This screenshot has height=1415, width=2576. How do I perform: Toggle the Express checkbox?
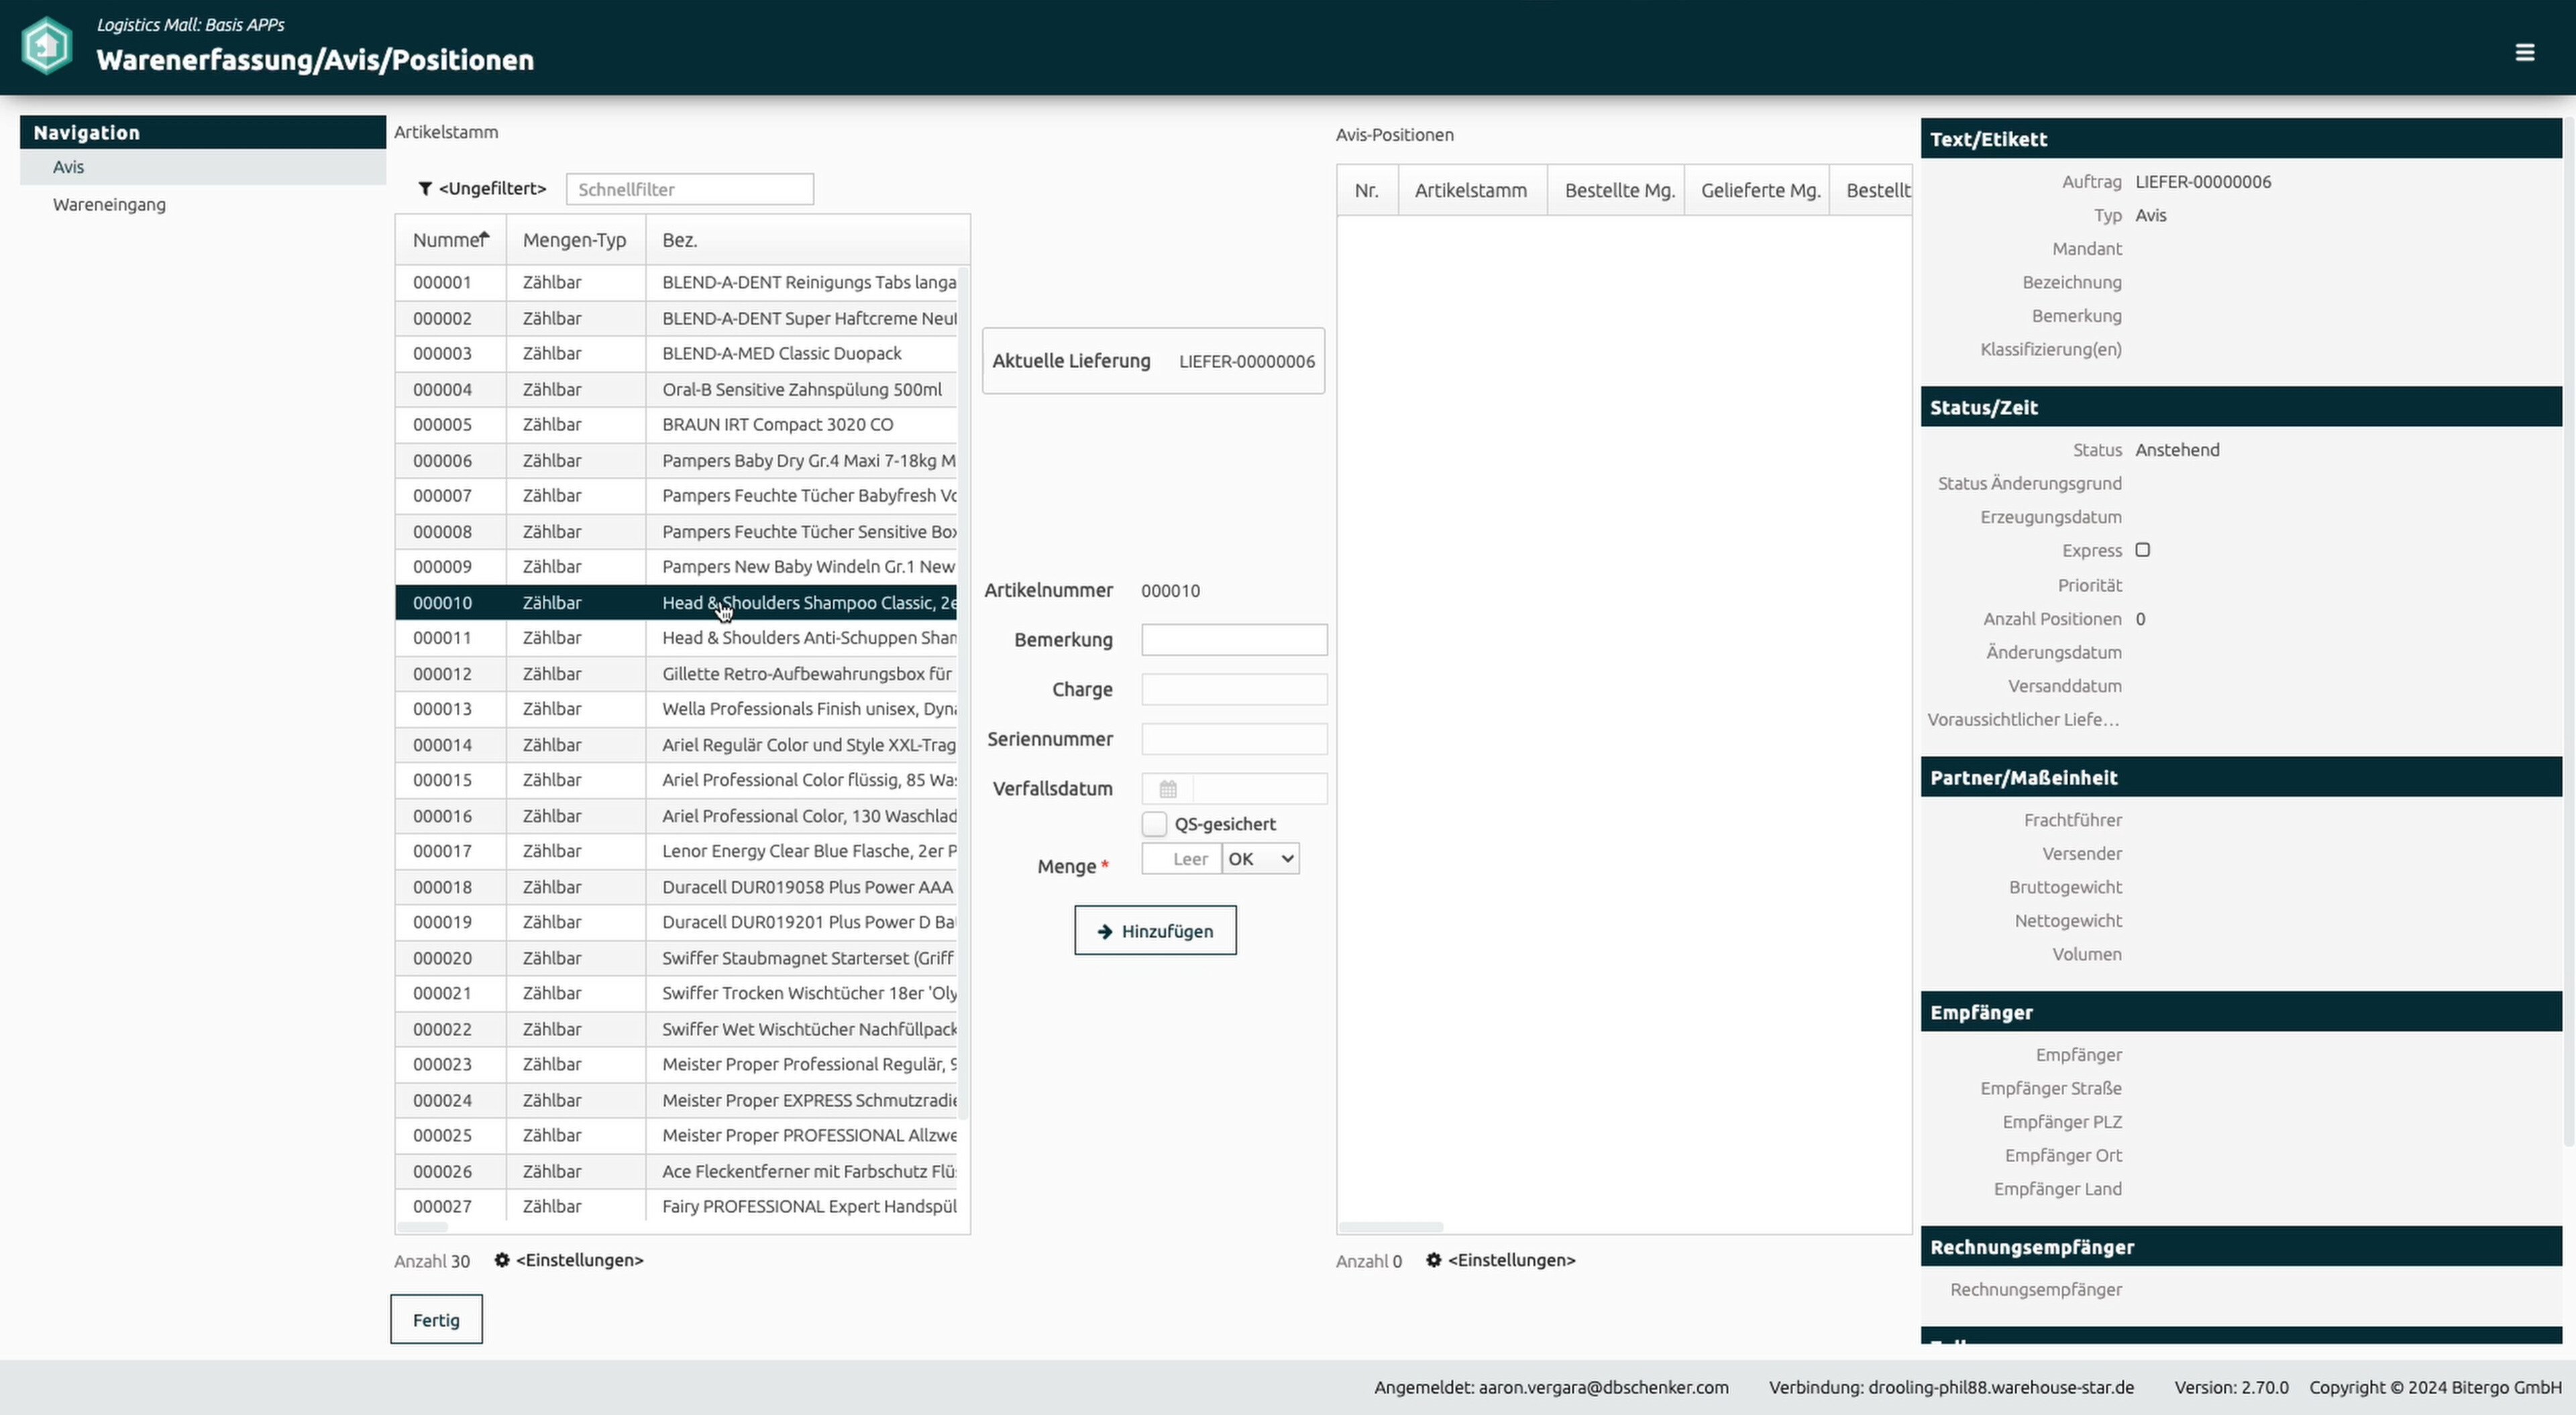click(x=2142, y=550)
